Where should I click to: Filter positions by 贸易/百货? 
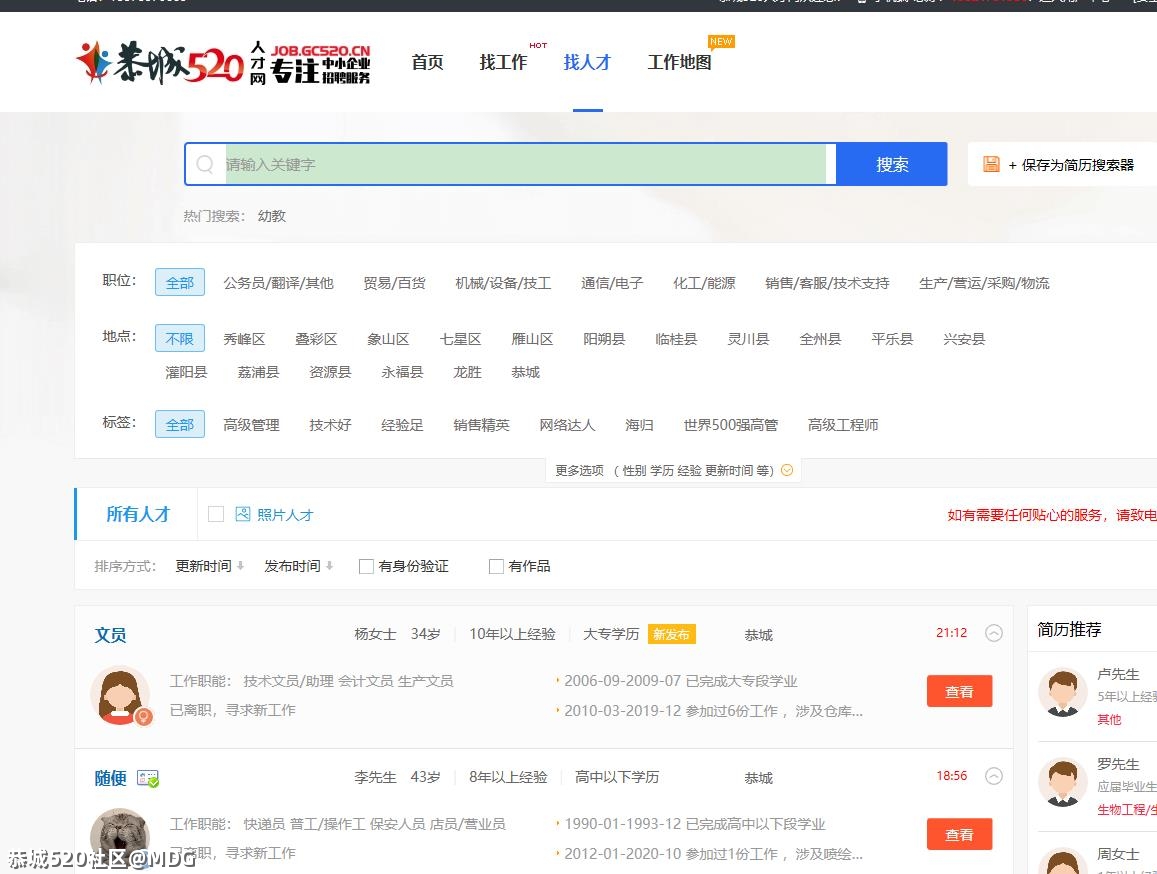395,283
